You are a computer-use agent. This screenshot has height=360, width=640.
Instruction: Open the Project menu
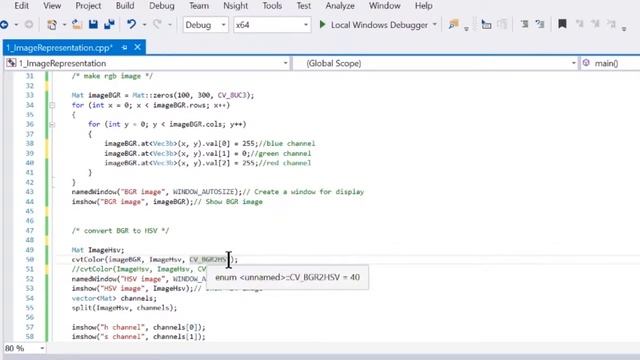tap(88, 6)
